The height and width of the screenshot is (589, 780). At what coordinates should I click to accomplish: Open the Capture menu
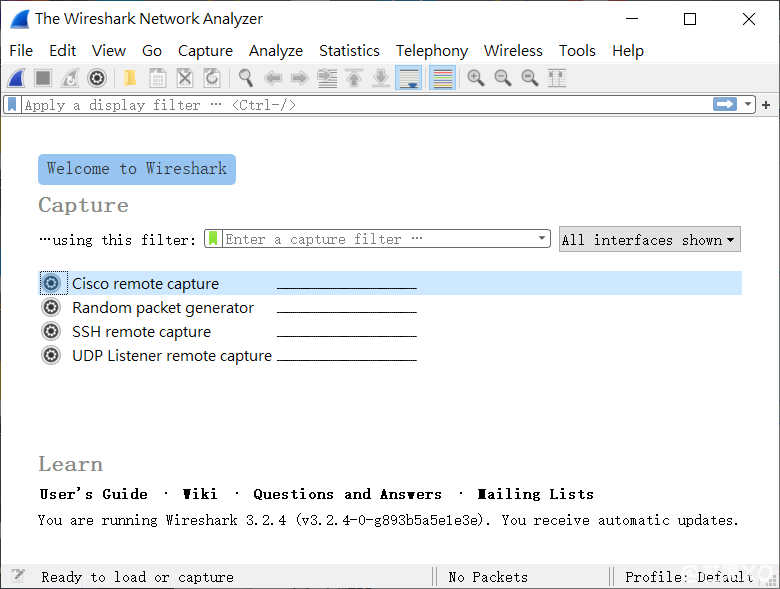pyautogui.click(x=205, y=51)
